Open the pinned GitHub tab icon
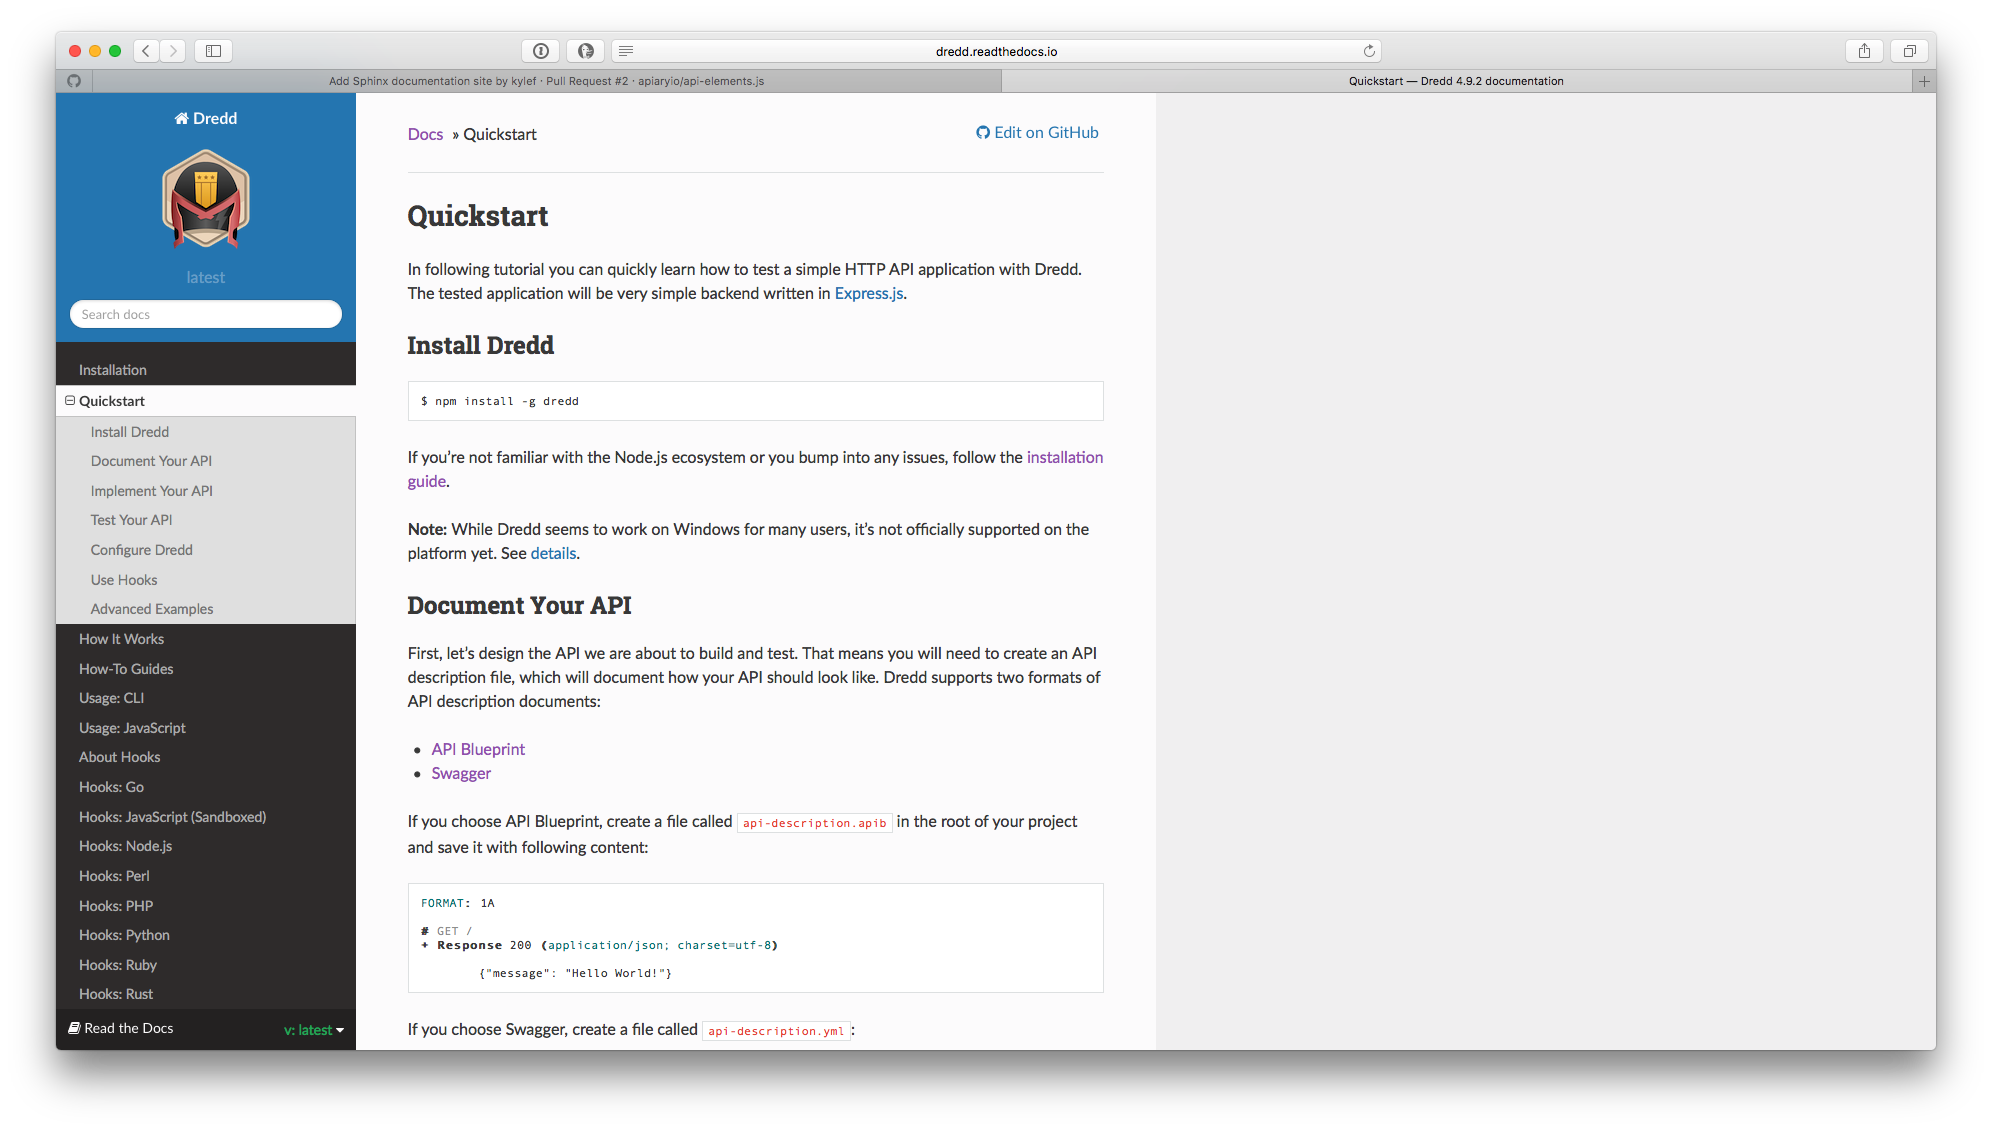The width and height of the screenshot is (1992, 1130). point(74,81)
